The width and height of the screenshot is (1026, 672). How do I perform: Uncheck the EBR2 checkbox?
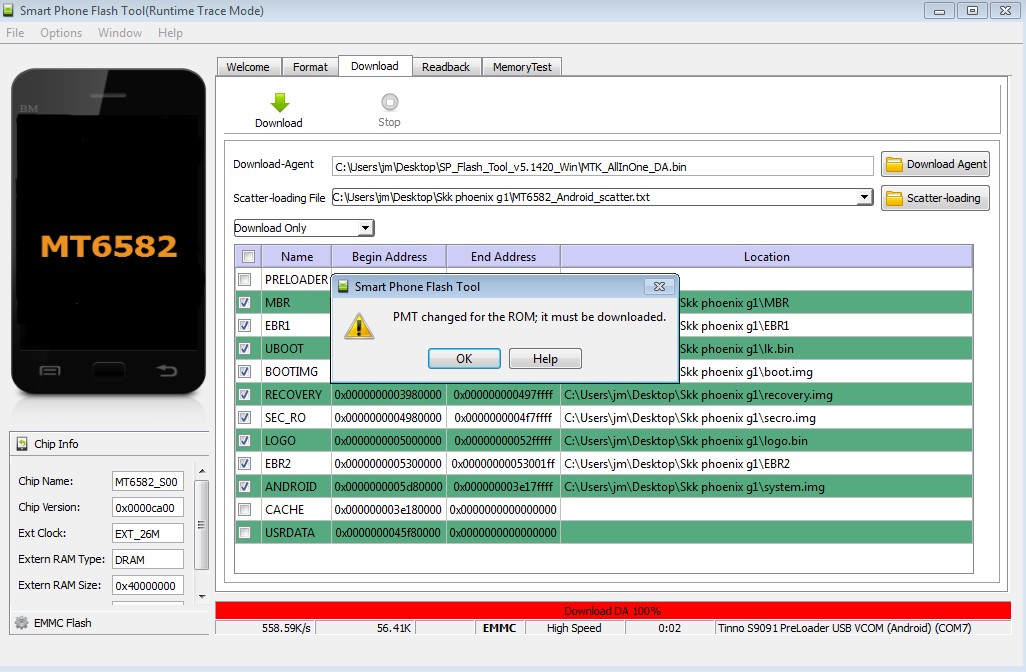point(245,463)
